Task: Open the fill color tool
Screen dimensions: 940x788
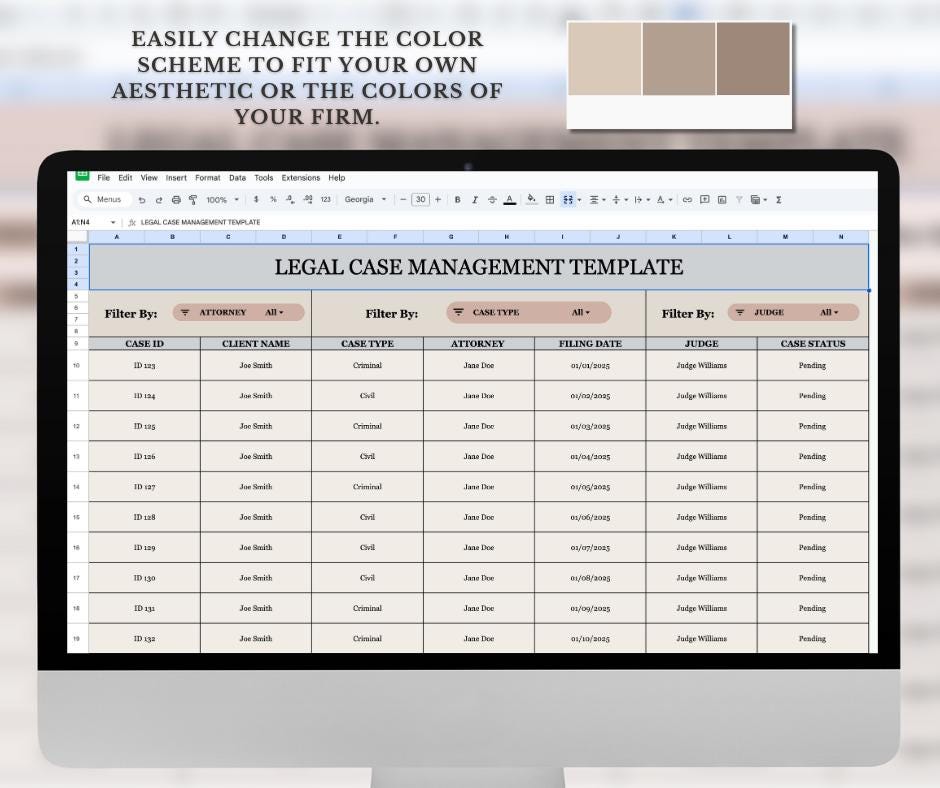Action: (x=531, y=199)
